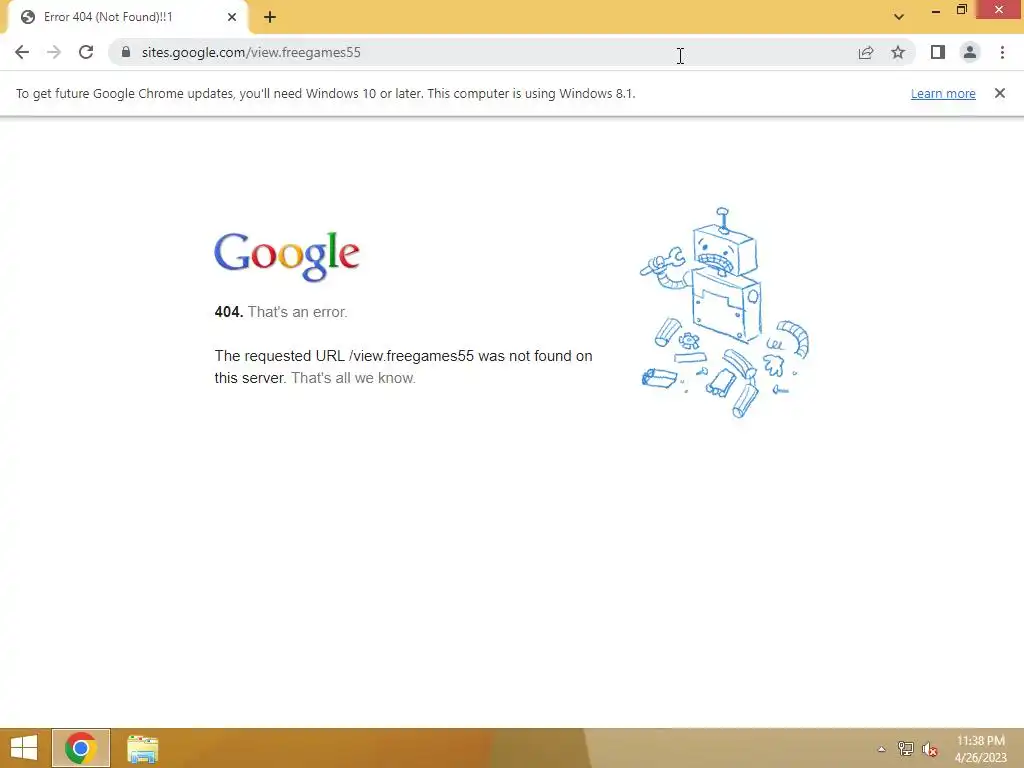Dismiss the Windows update notification bar
Screen dimensions: 1024x768
click(1000, 93)
